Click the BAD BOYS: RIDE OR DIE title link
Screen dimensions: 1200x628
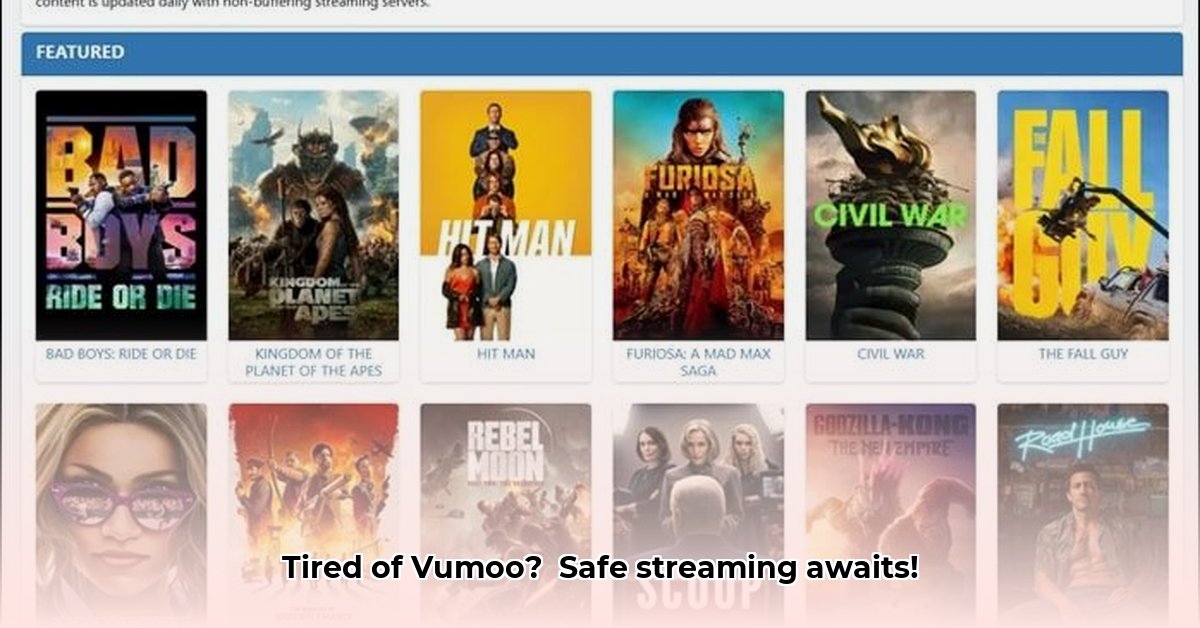121,354
